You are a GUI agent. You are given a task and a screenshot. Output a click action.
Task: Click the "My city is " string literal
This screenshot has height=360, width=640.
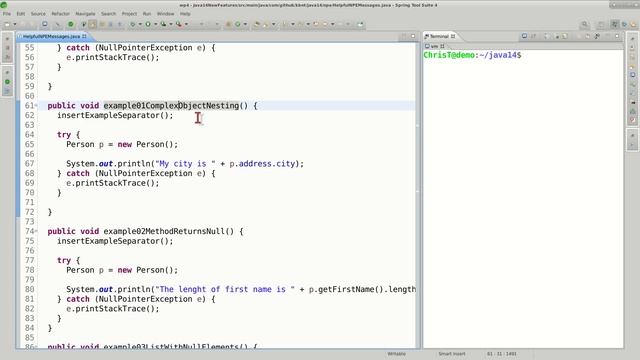(x=185, y=164)
